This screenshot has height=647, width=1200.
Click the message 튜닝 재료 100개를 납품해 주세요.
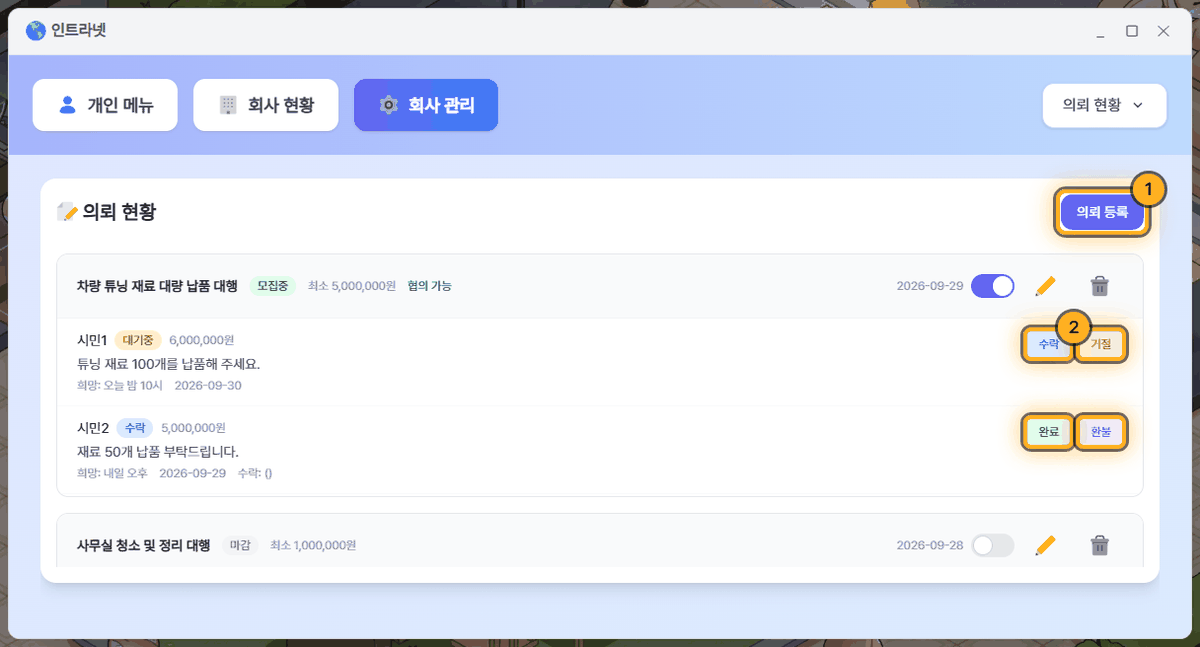tap(168, 363)
